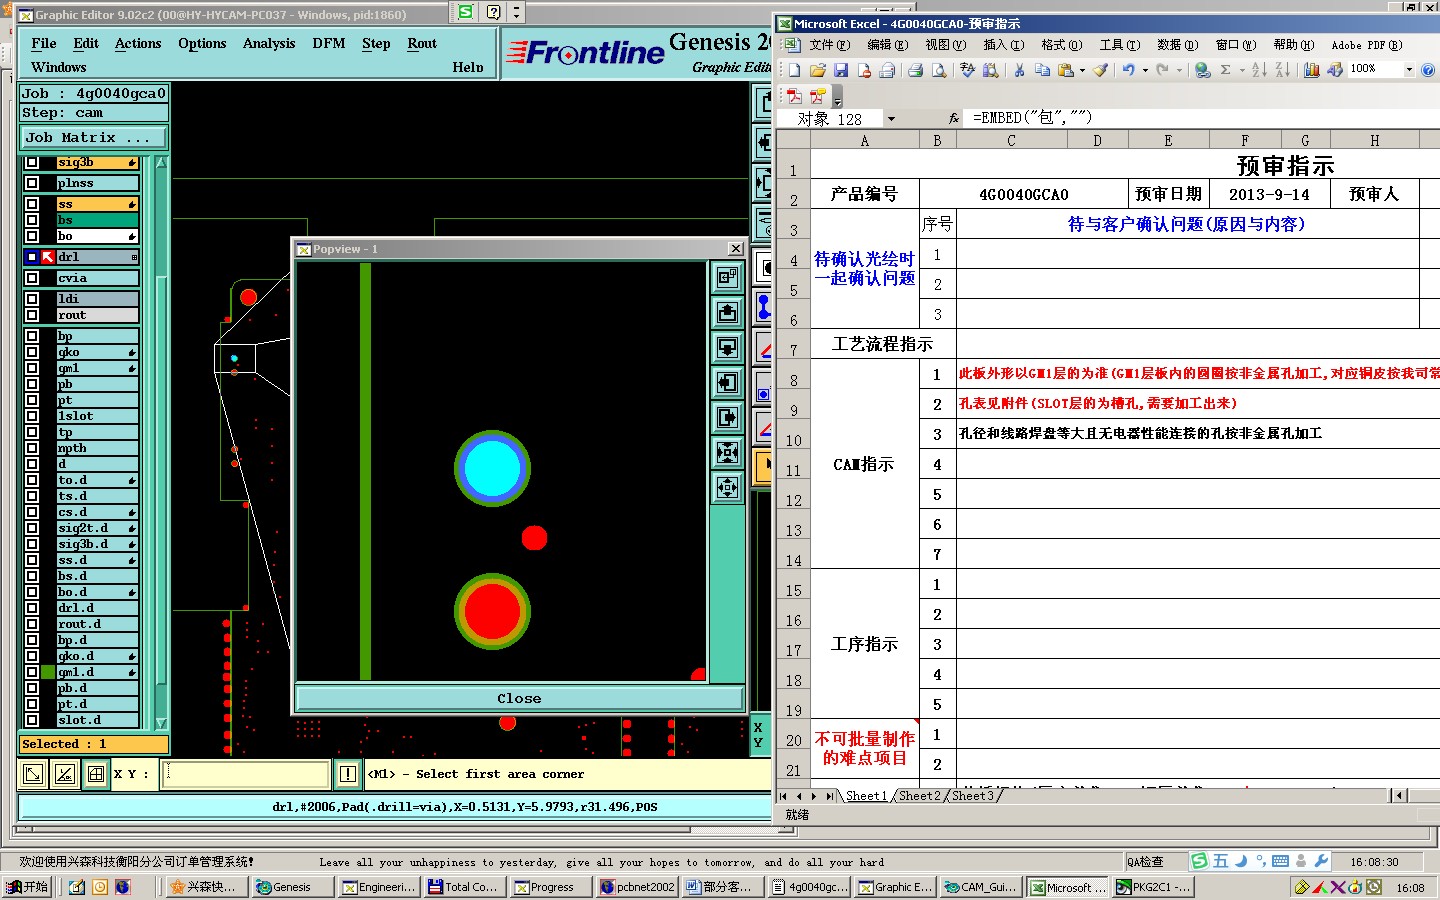Viewport: 1440px width, 900px height.
Task: Click the grid snap icon beside XY field
Action: tap(96, 774)
